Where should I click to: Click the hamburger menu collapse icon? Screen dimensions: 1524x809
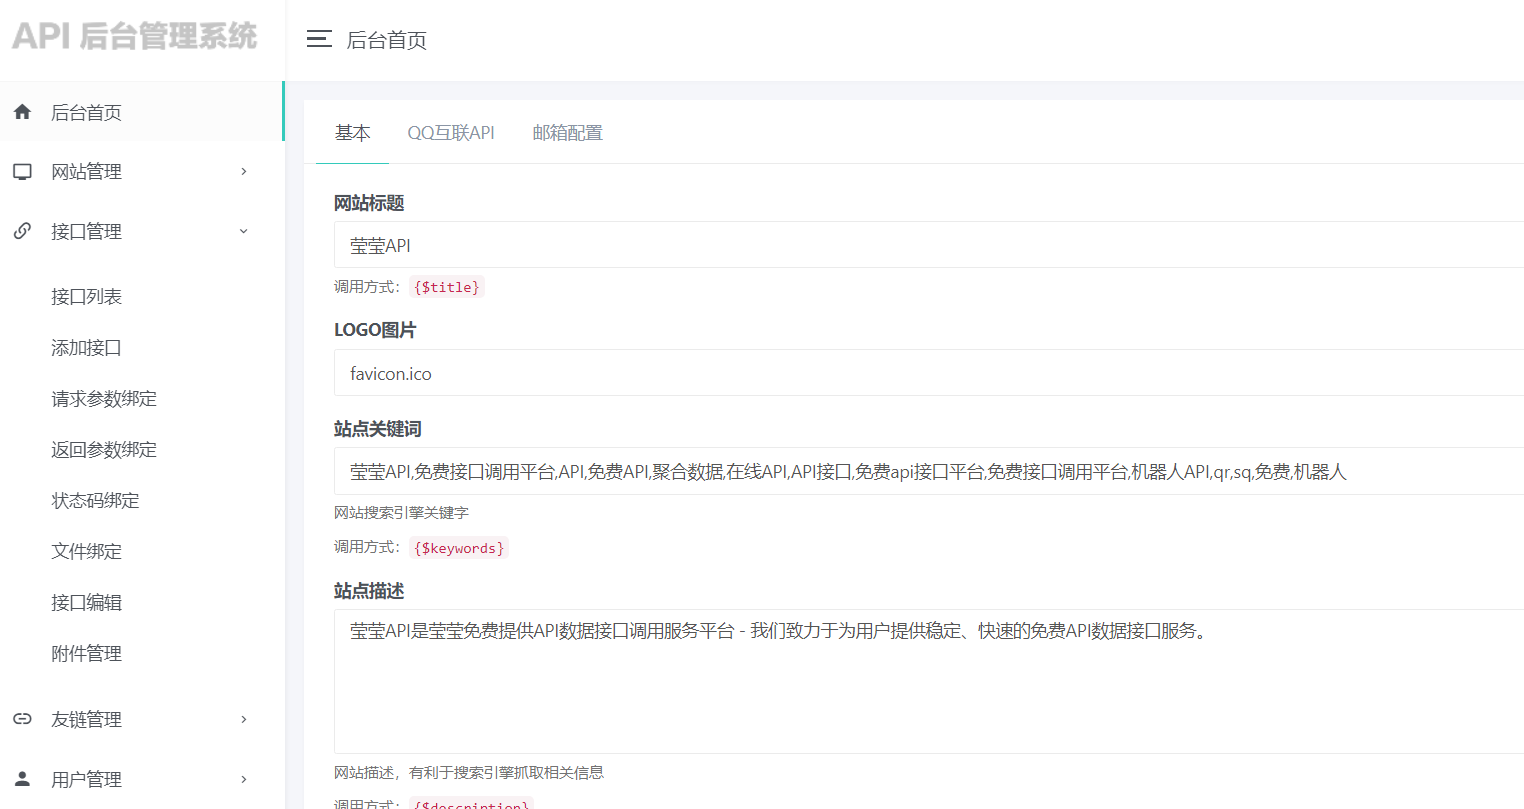[319, 39]
